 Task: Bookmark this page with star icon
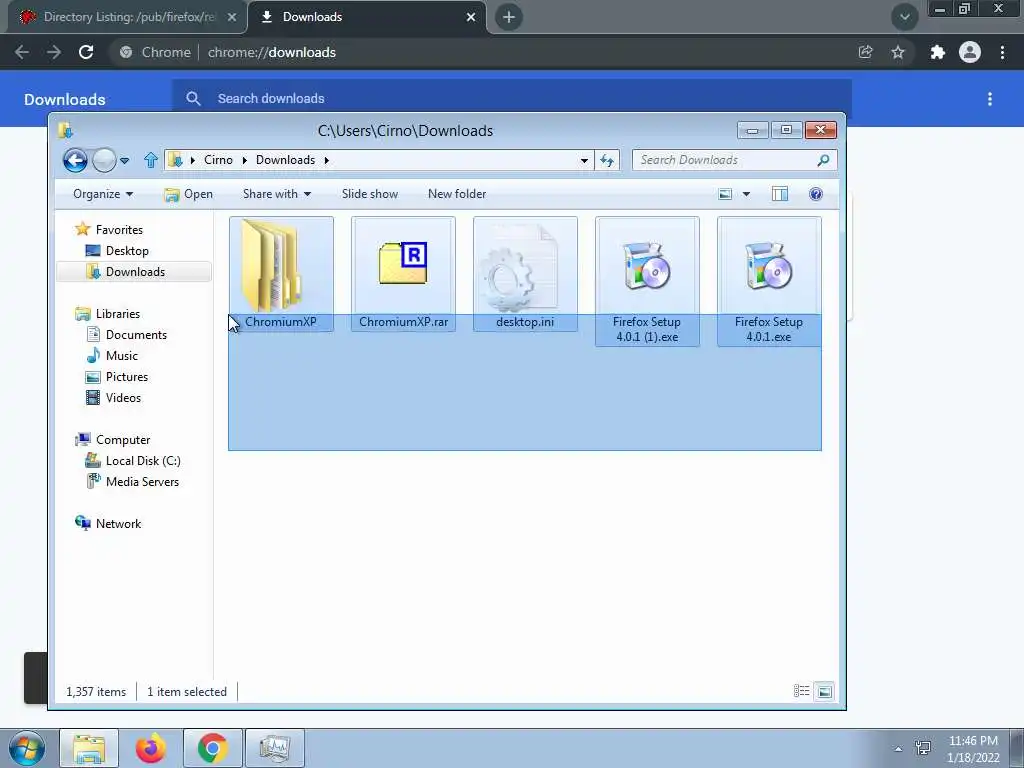898,52
